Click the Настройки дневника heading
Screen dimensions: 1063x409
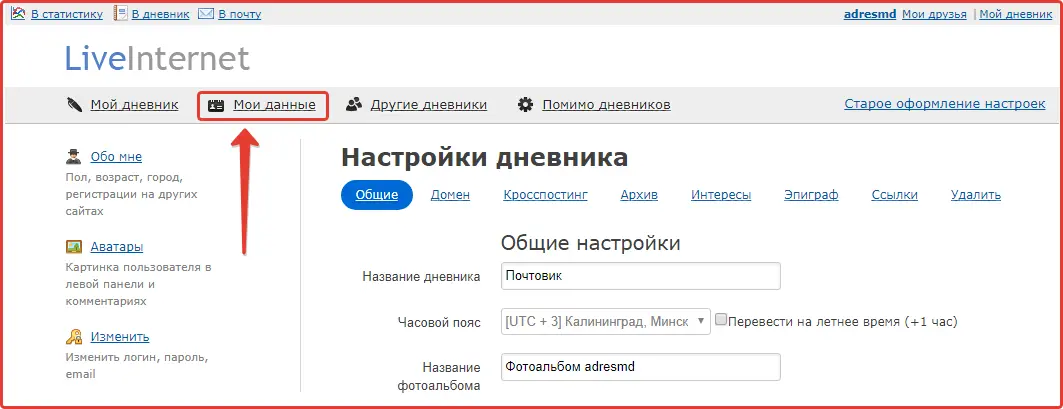[x=484, y=157]
